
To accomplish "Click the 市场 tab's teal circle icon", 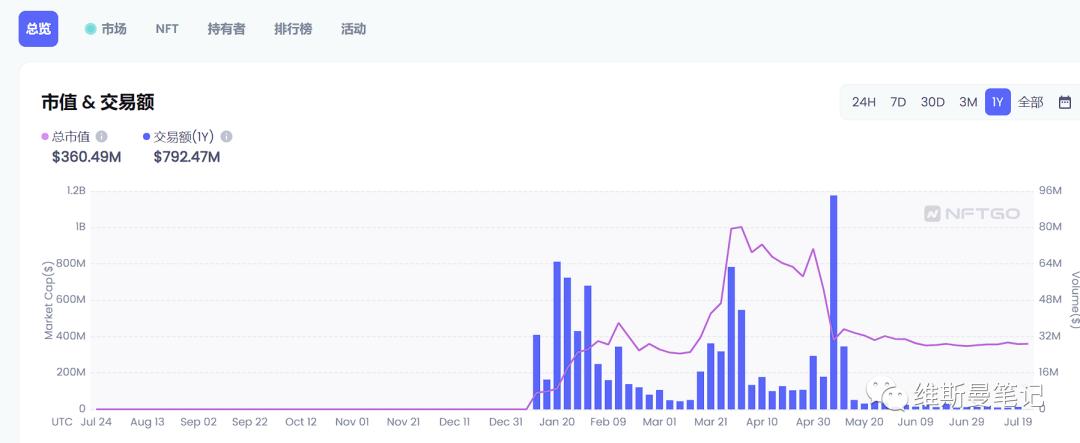I will (90, 29).
